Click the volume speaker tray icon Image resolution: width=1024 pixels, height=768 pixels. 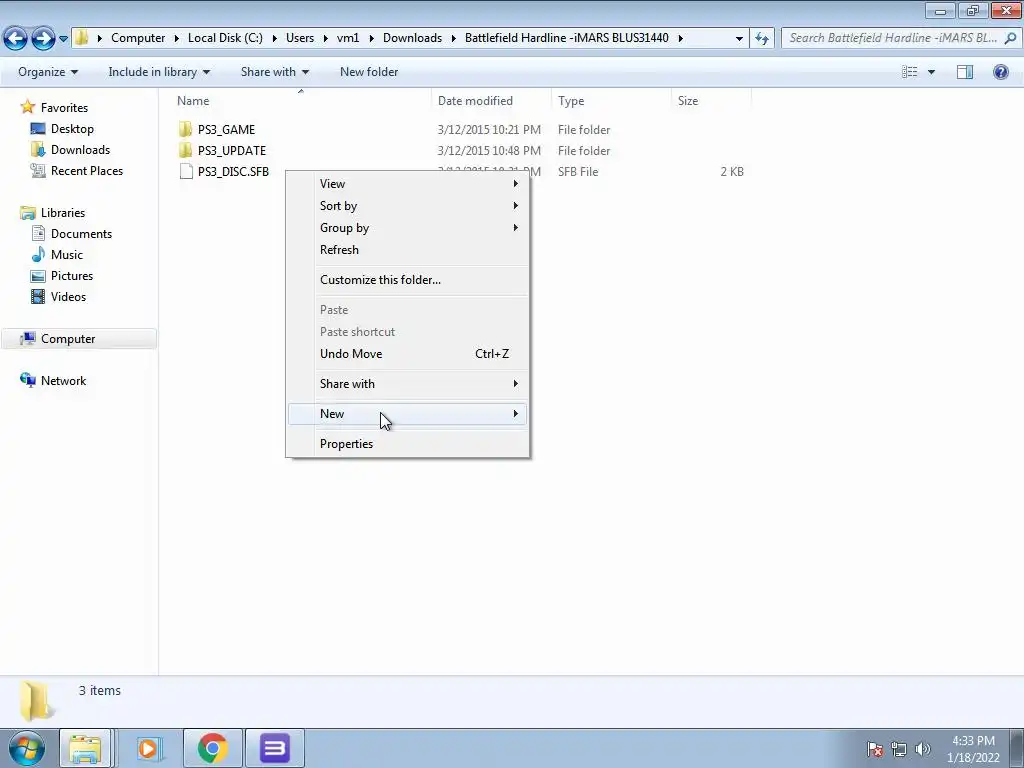[922, 749]
